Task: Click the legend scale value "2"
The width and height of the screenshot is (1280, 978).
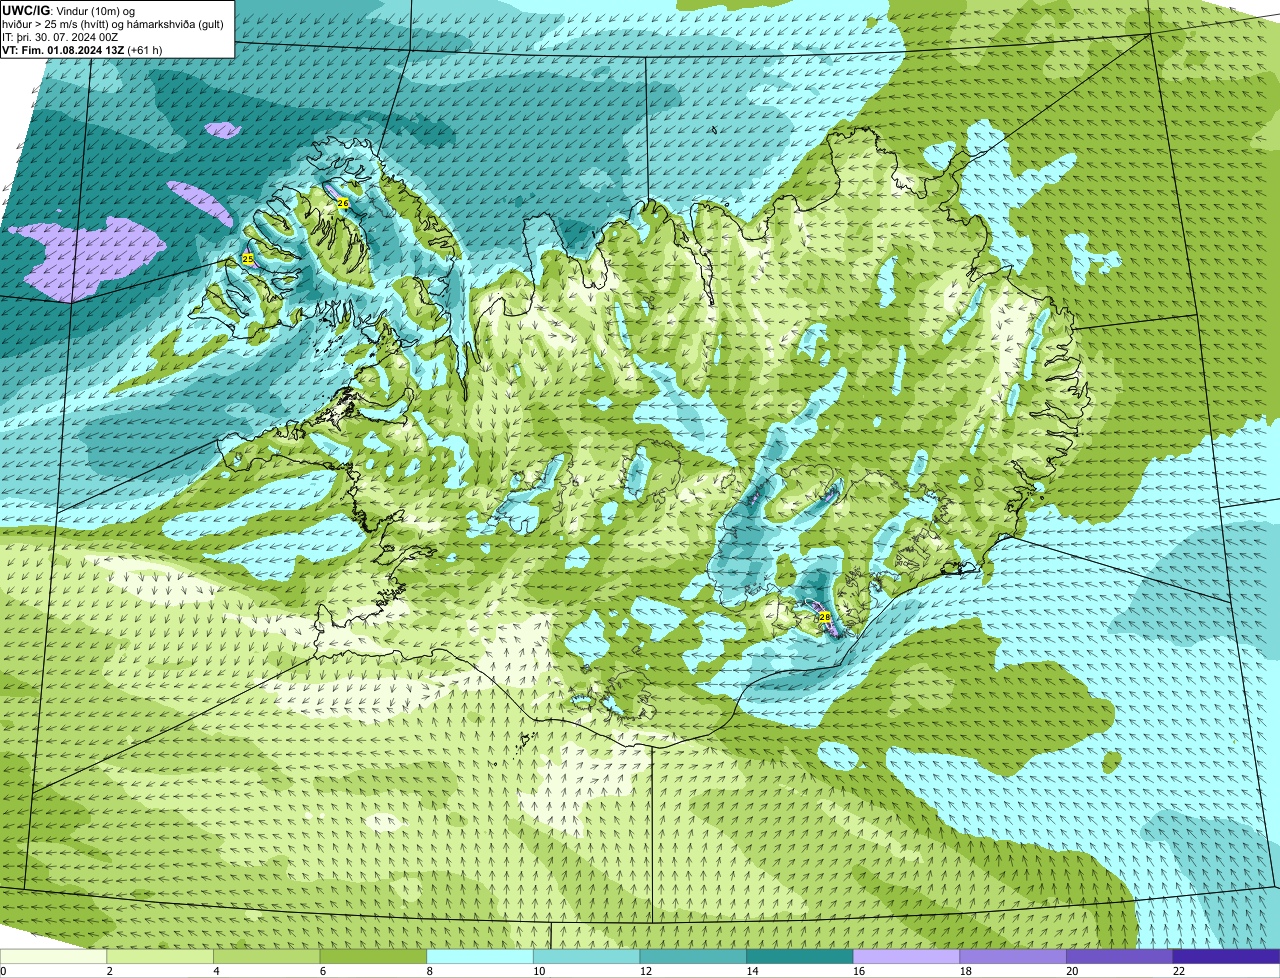Action: pyautogui.click(x=109, y=971)
